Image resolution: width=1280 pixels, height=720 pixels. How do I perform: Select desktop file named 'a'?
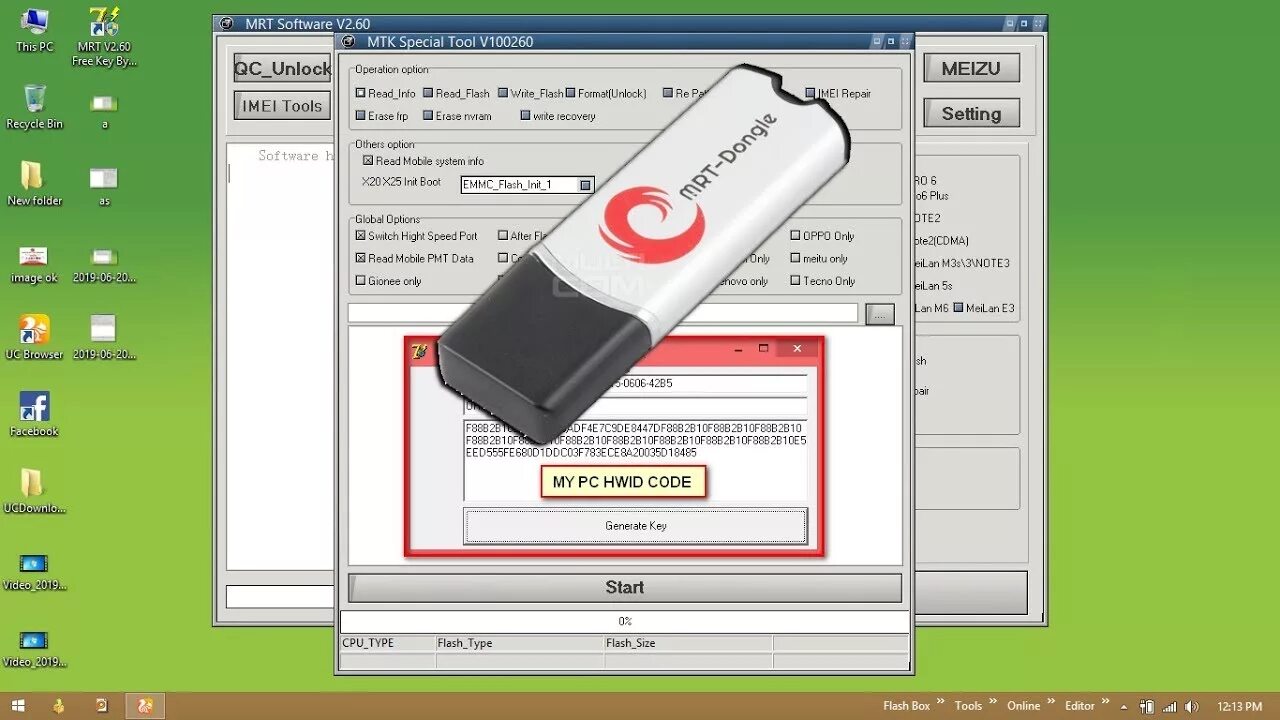(104, 109)
